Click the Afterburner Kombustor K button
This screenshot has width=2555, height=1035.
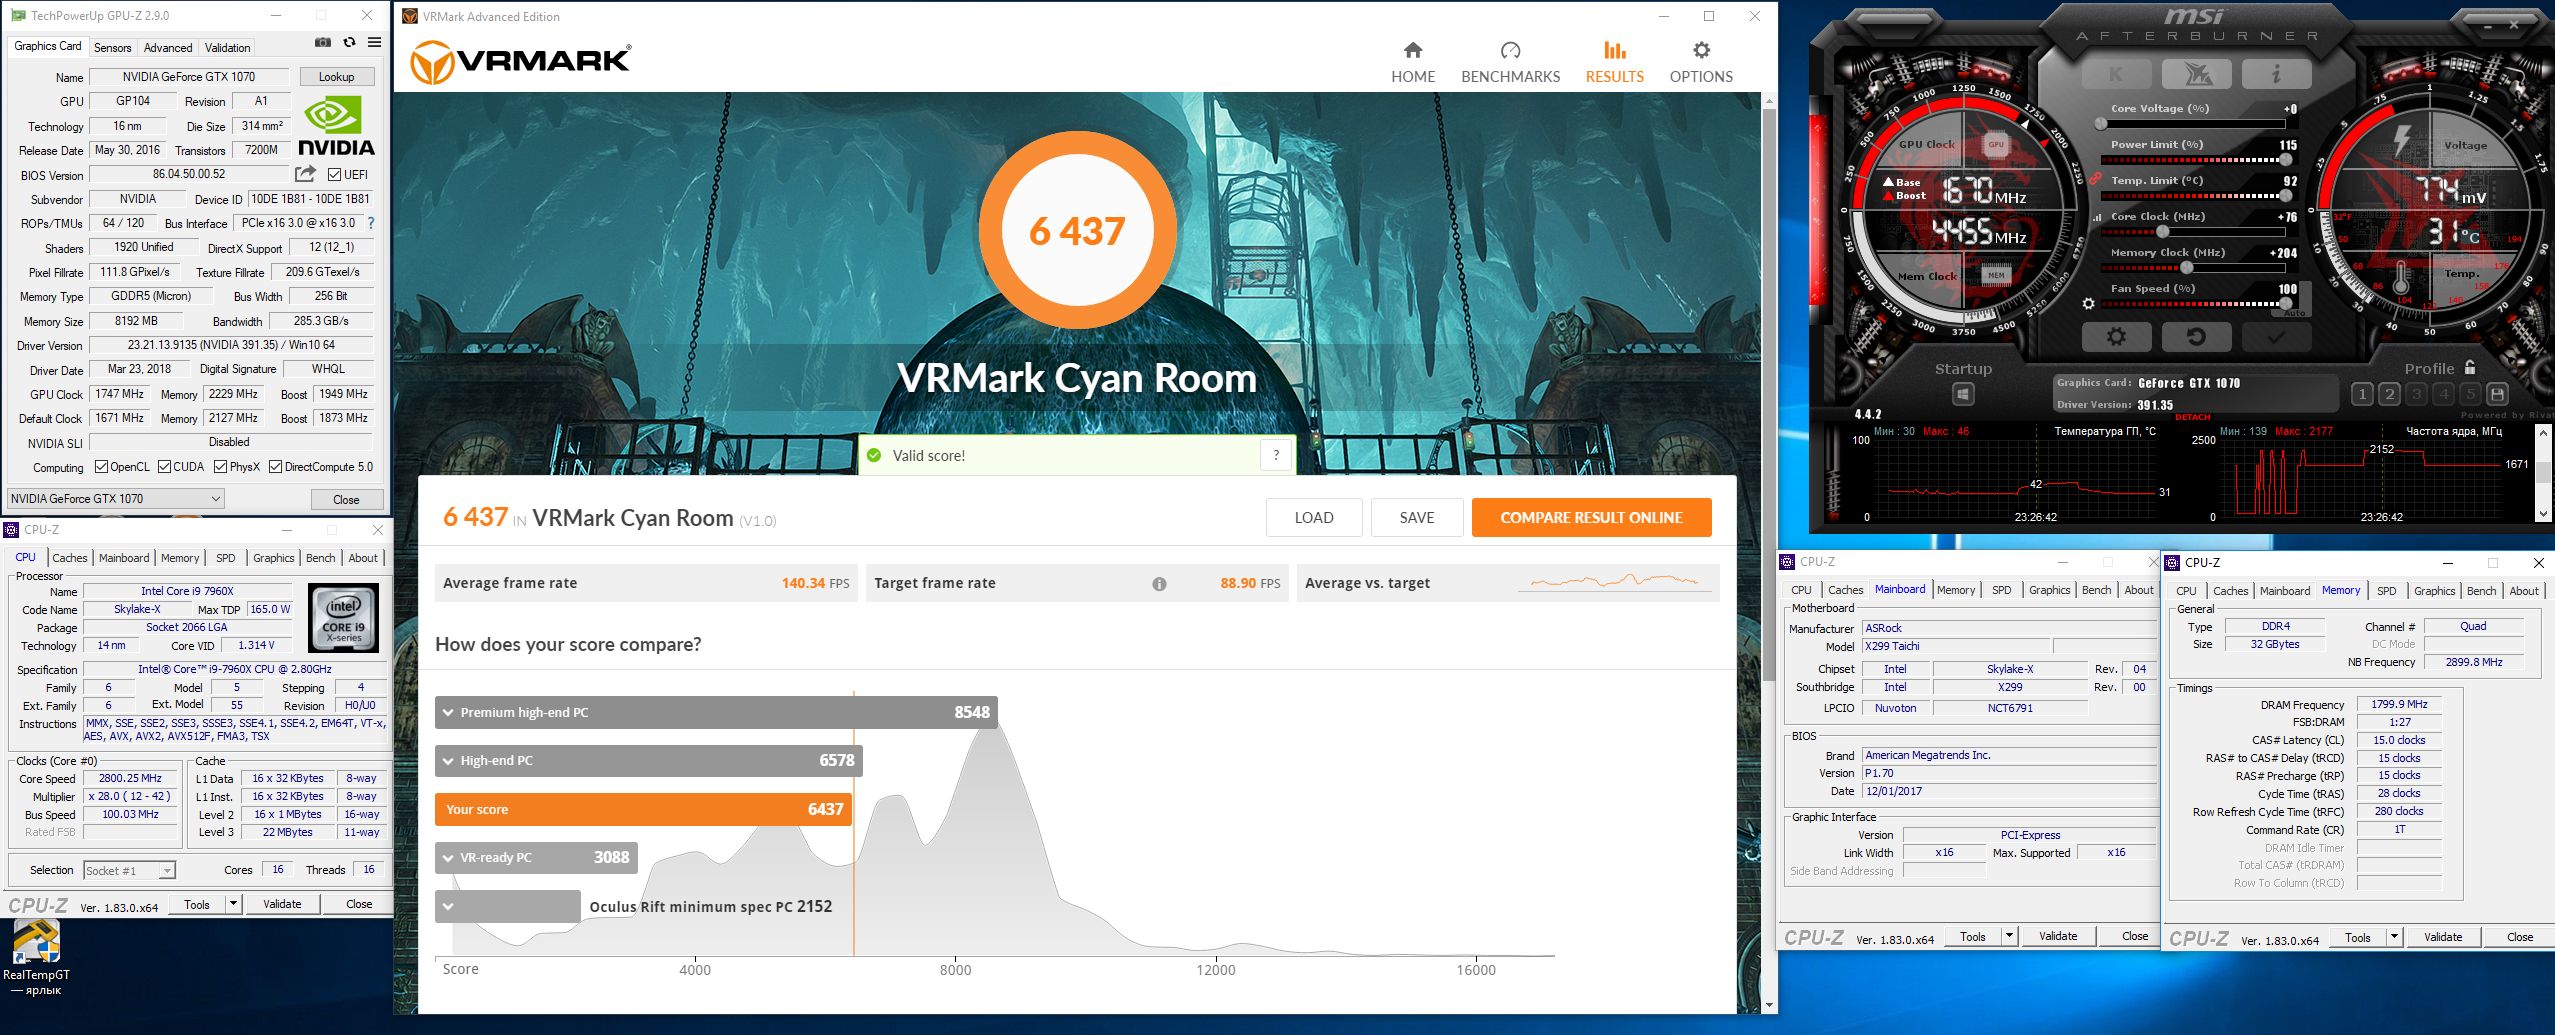[x=2117, y=74]
